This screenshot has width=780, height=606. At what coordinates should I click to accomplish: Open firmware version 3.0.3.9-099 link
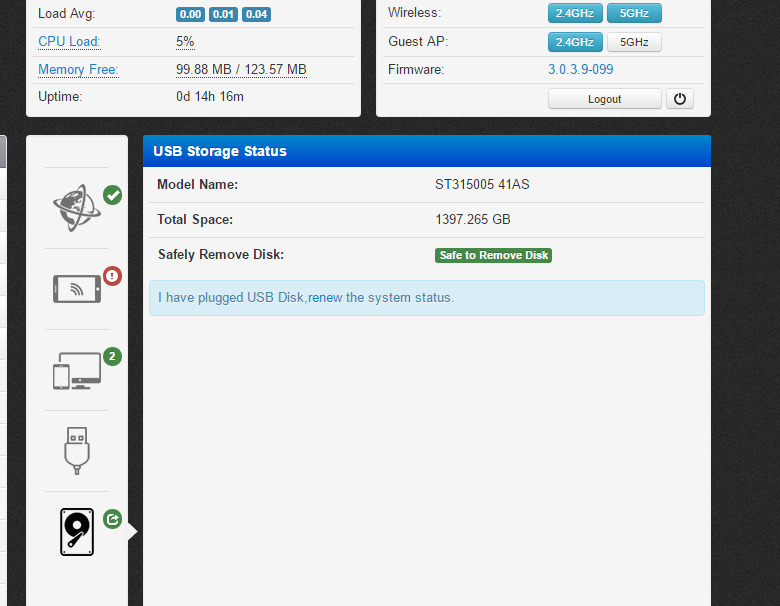(581, 69)
